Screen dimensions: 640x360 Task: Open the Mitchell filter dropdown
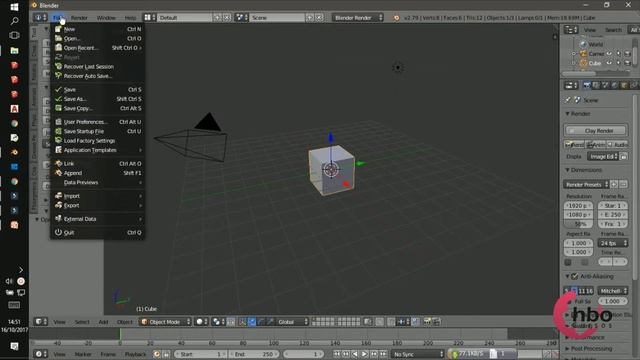[613, 291]
